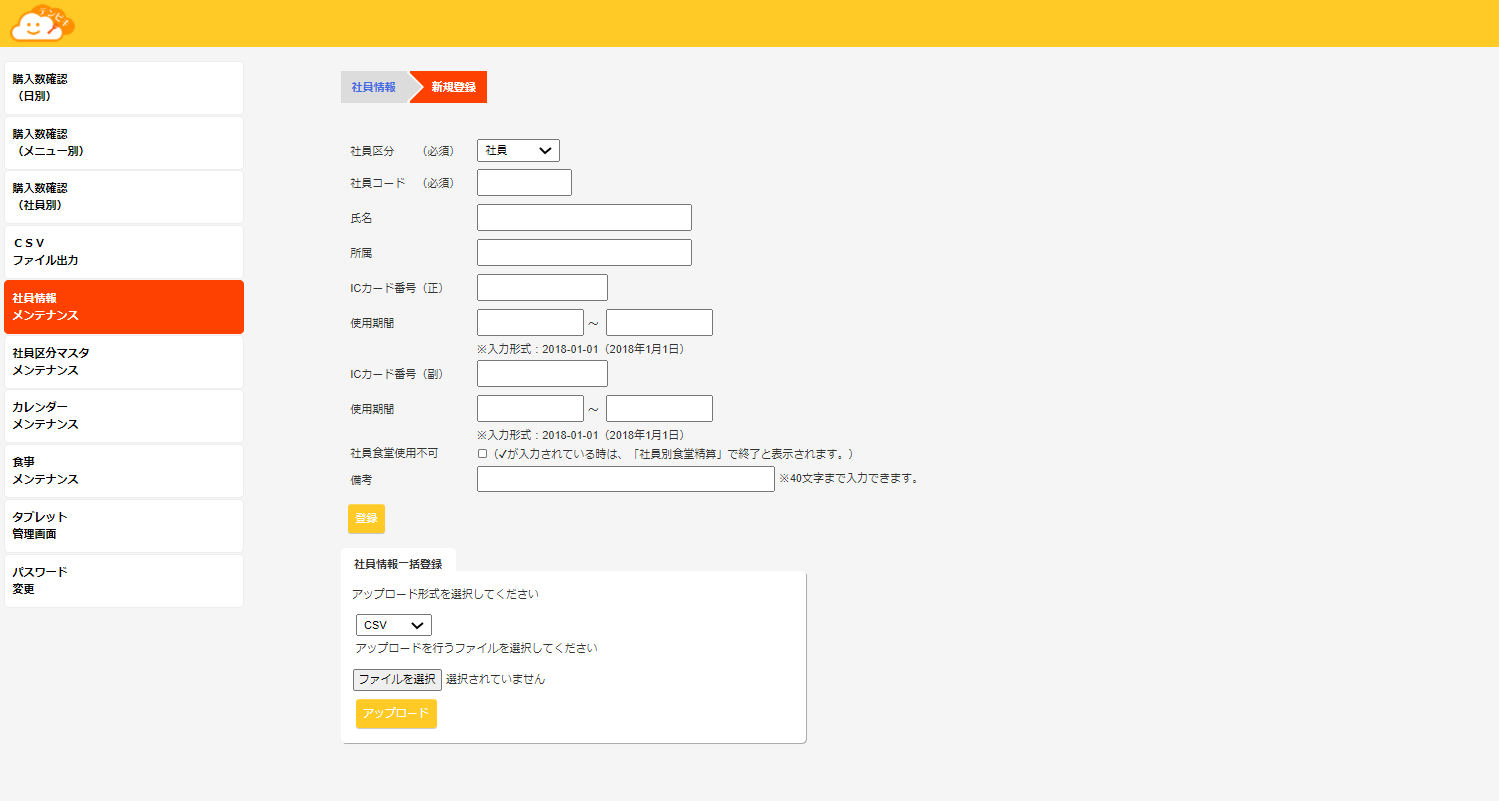Expand the CSV upload format dropdown
This screenshot has width=1499, height=801.
pyautogui.click(x=393, y=625)
